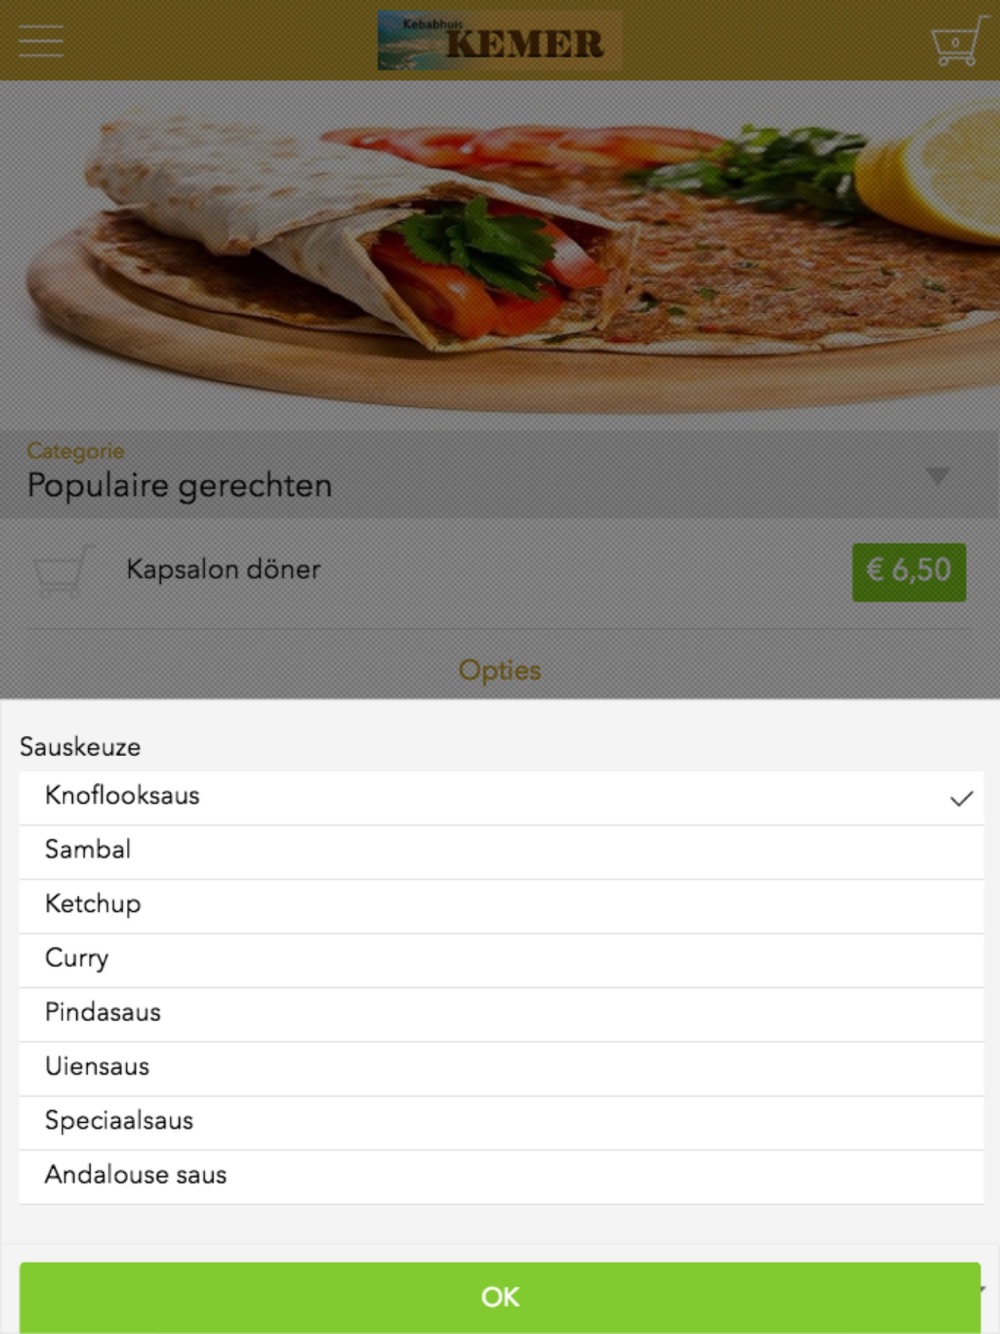Select Sambal sauce option
The height and width of the screenshot is (1334, 1000).
[x=88, y=850]
